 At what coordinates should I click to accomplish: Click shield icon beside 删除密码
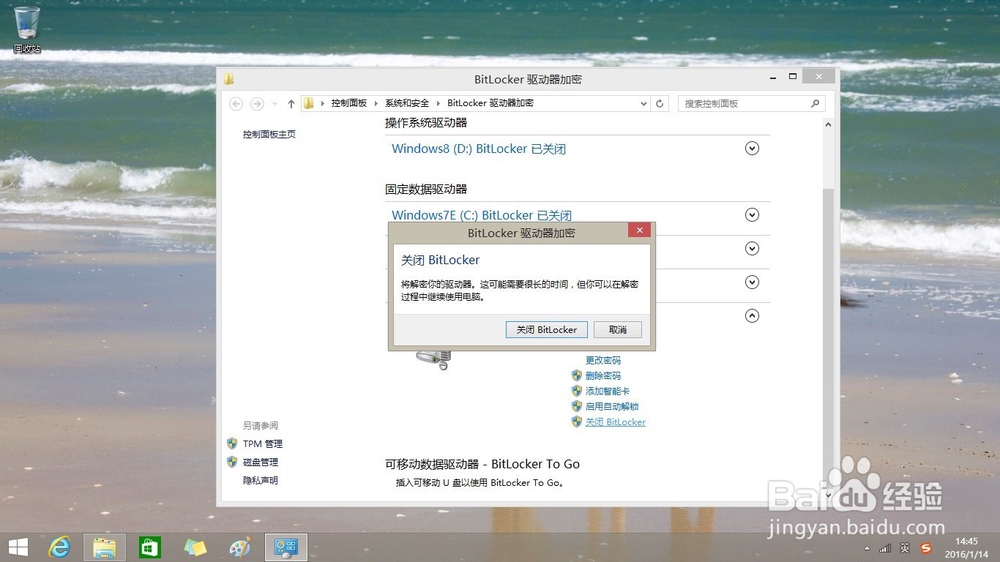click(577, 375)
